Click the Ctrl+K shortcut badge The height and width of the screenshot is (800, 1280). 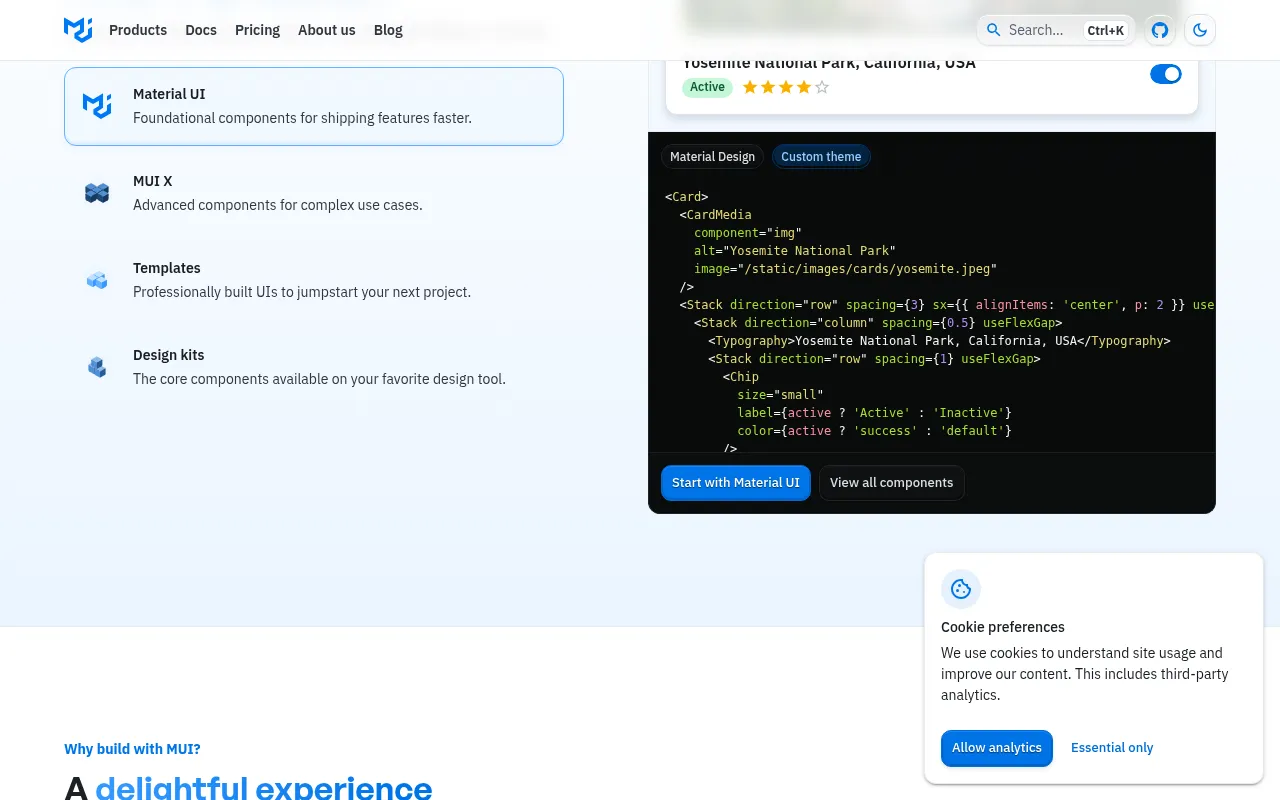pos(1106,30)
